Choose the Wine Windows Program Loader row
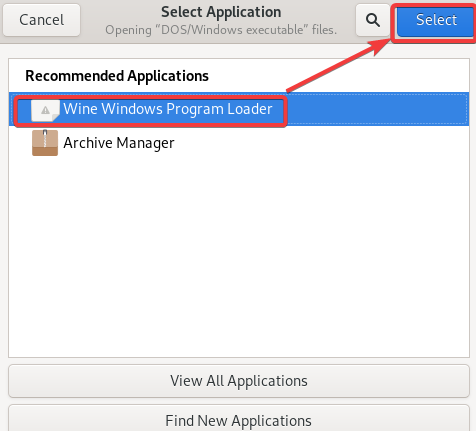 pyautogui.click(x=239, y=109)
